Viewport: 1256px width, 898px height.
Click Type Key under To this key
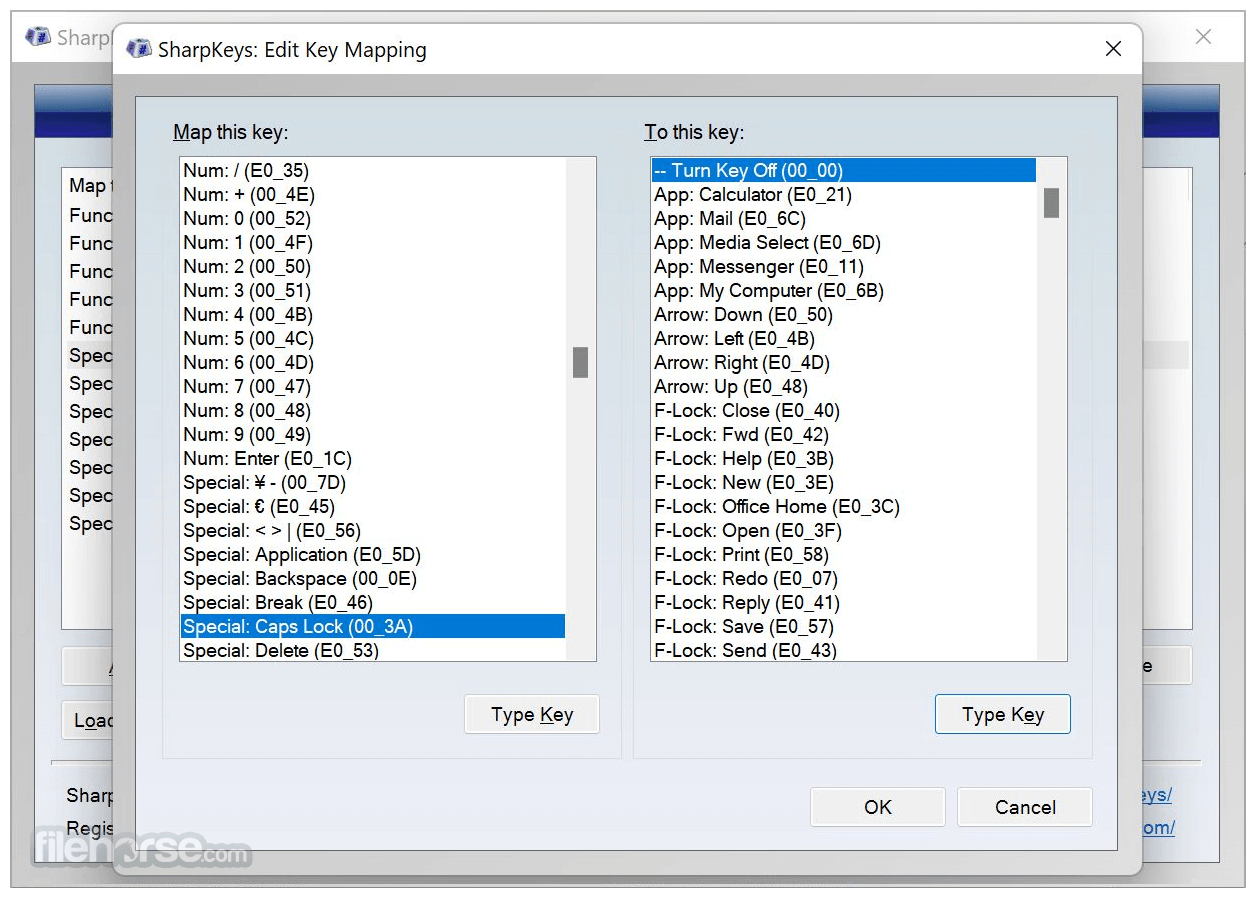click(1003, 714)
